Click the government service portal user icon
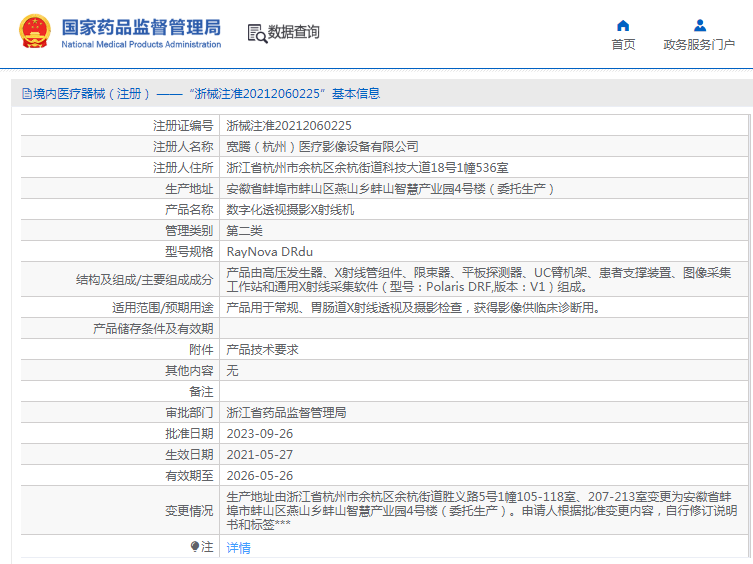 (700, 25)
